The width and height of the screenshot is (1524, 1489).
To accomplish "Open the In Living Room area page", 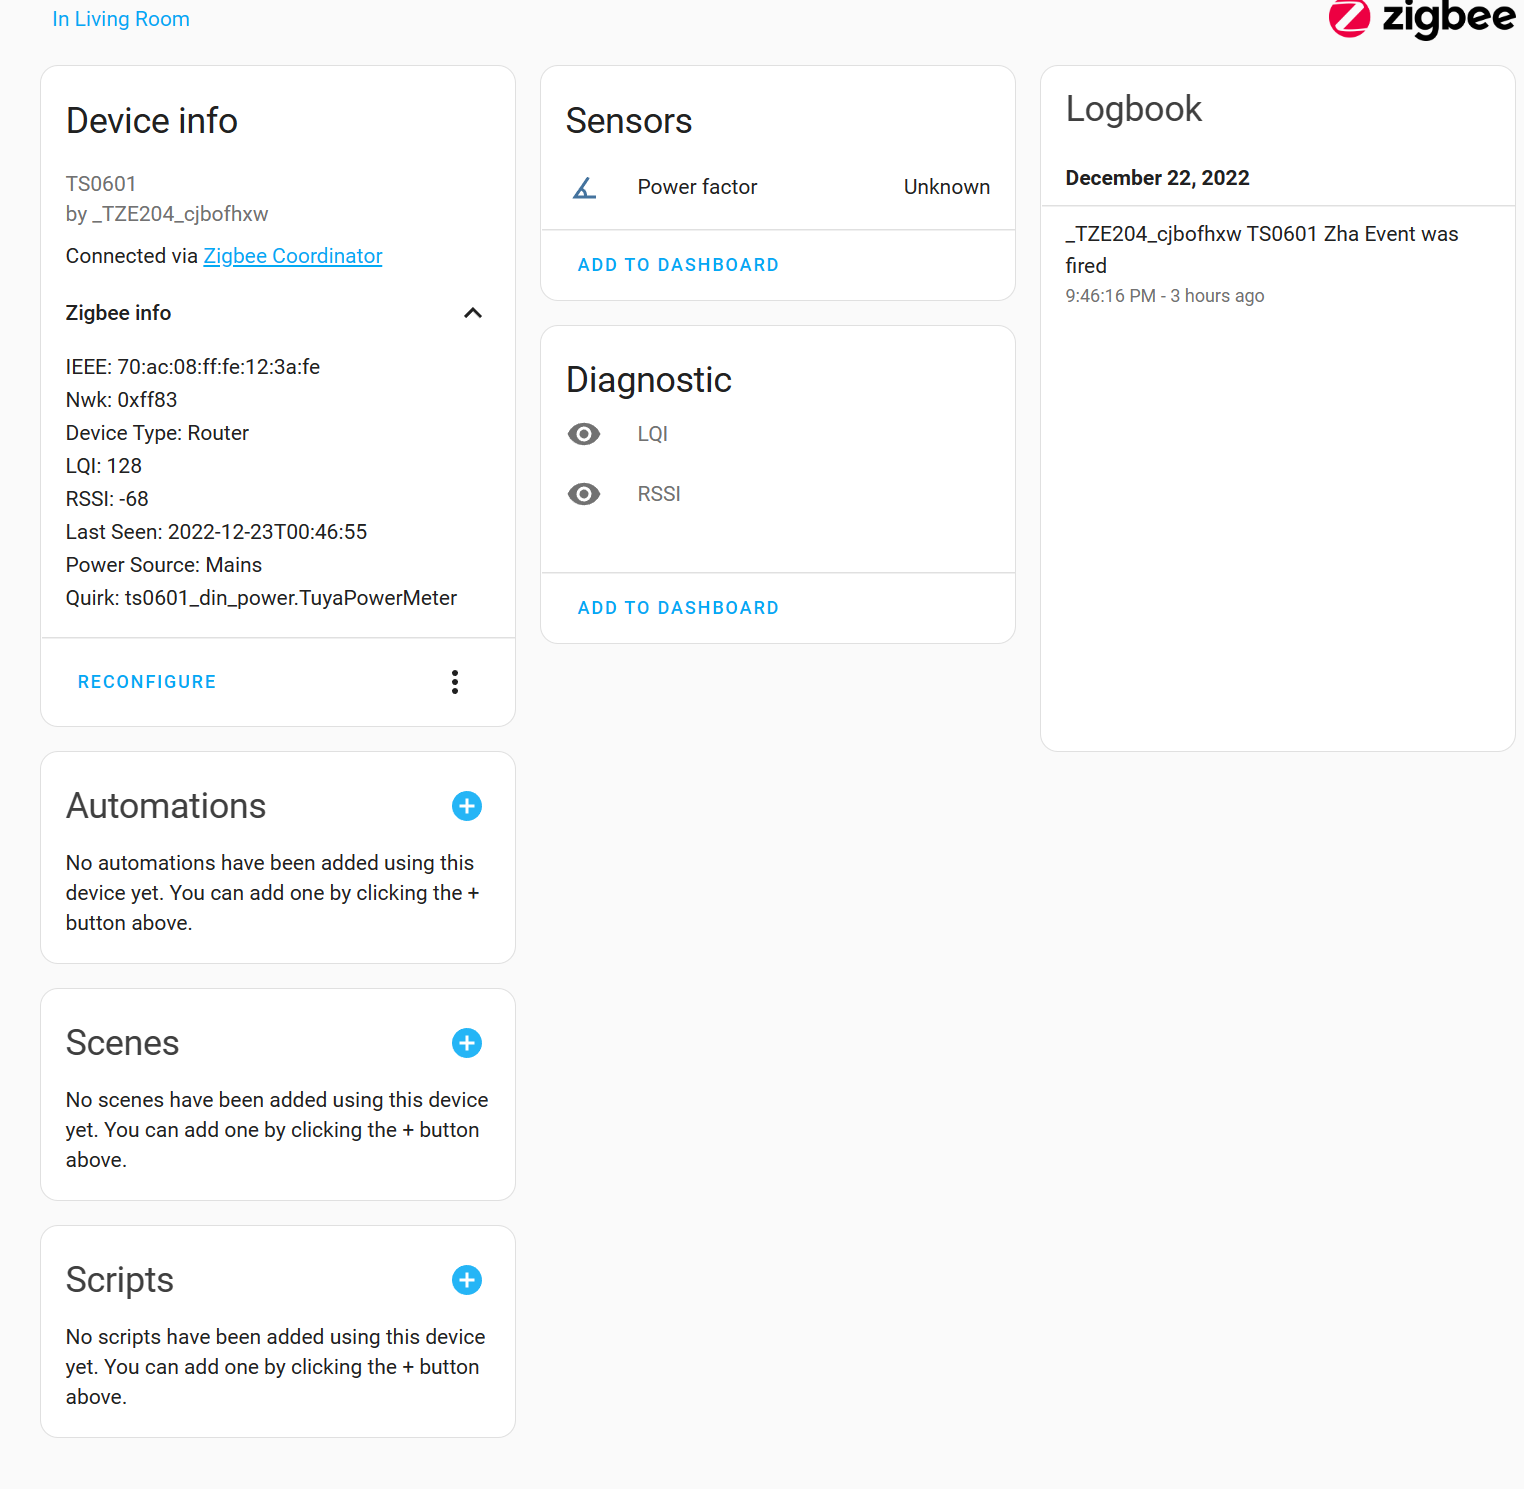I will 120,19.
